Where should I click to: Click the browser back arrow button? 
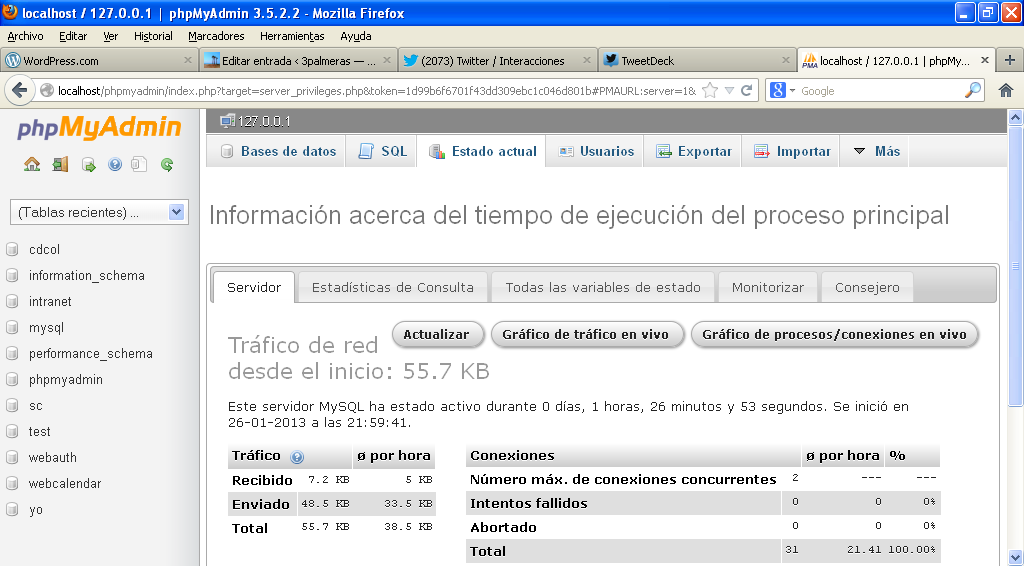(x=19, y=91)
